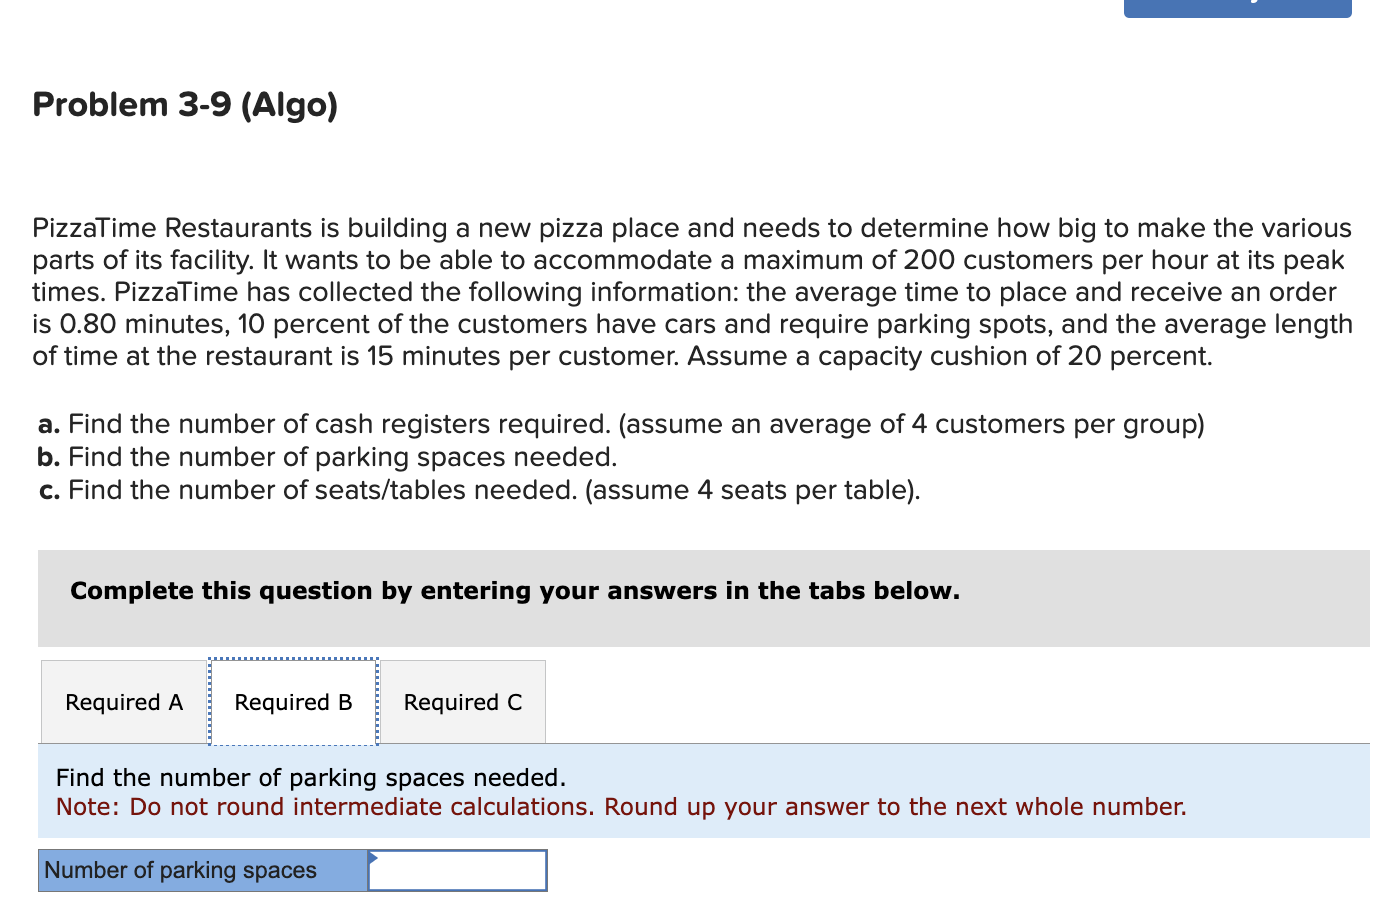Click the blue button at the top right

click(x=1237, y=8)
